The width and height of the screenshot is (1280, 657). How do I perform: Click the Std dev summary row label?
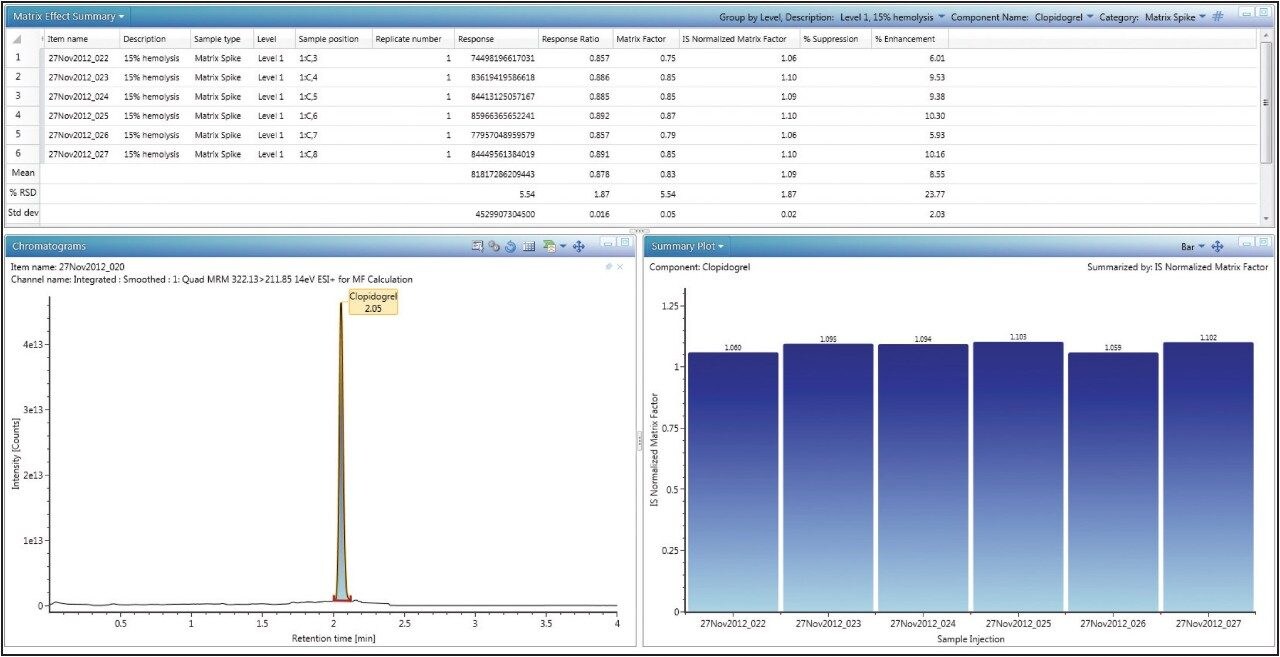click(x=23, y=212)
